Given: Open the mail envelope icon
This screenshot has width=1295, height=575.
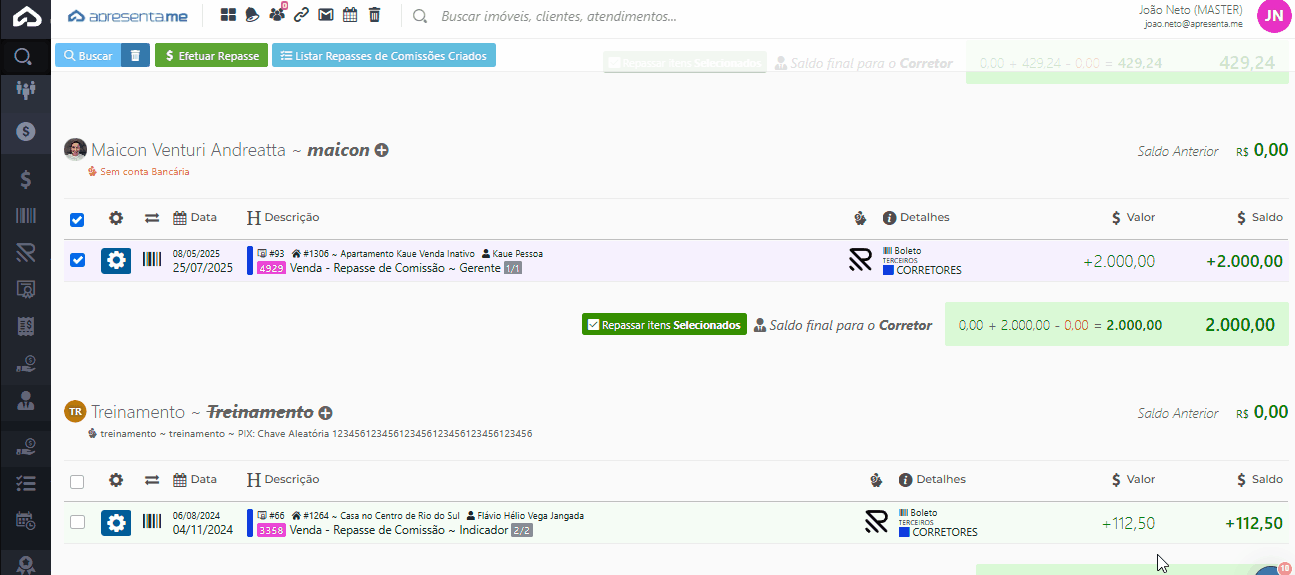Looking at the screenshot, I should tap(325, 15).
